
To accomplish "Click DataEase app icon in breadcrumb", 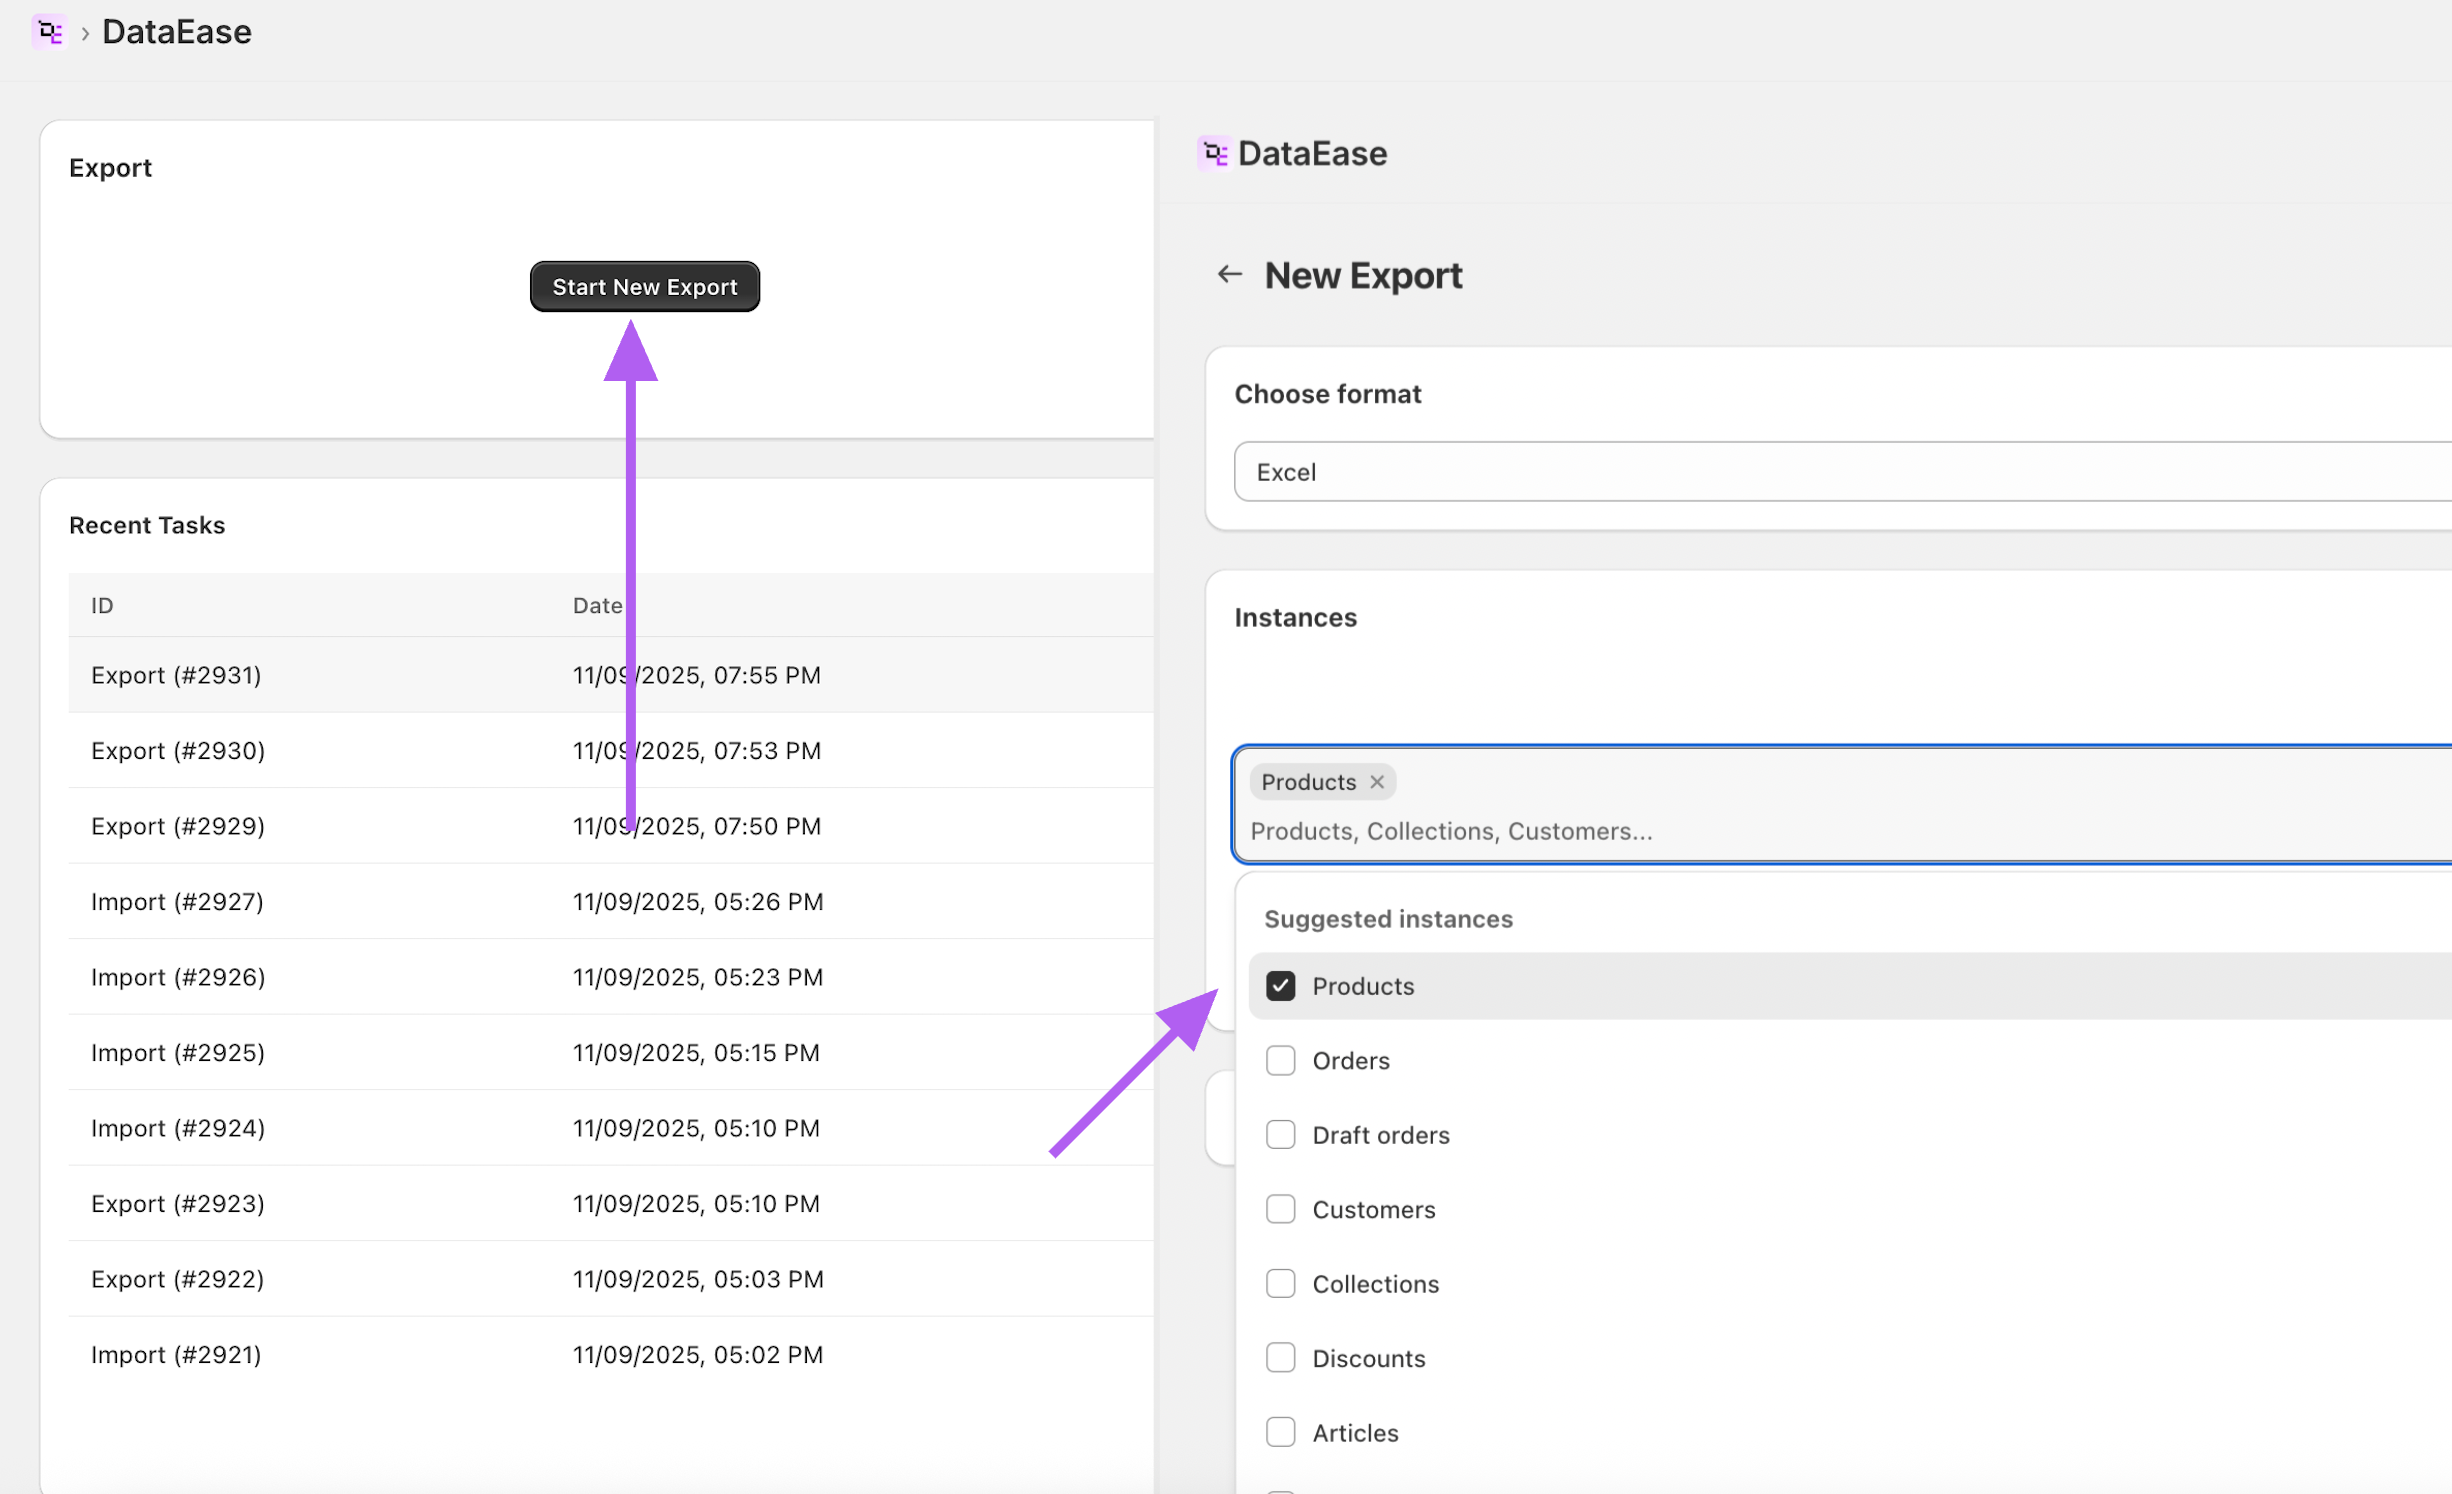I will (x=48, y=32).
